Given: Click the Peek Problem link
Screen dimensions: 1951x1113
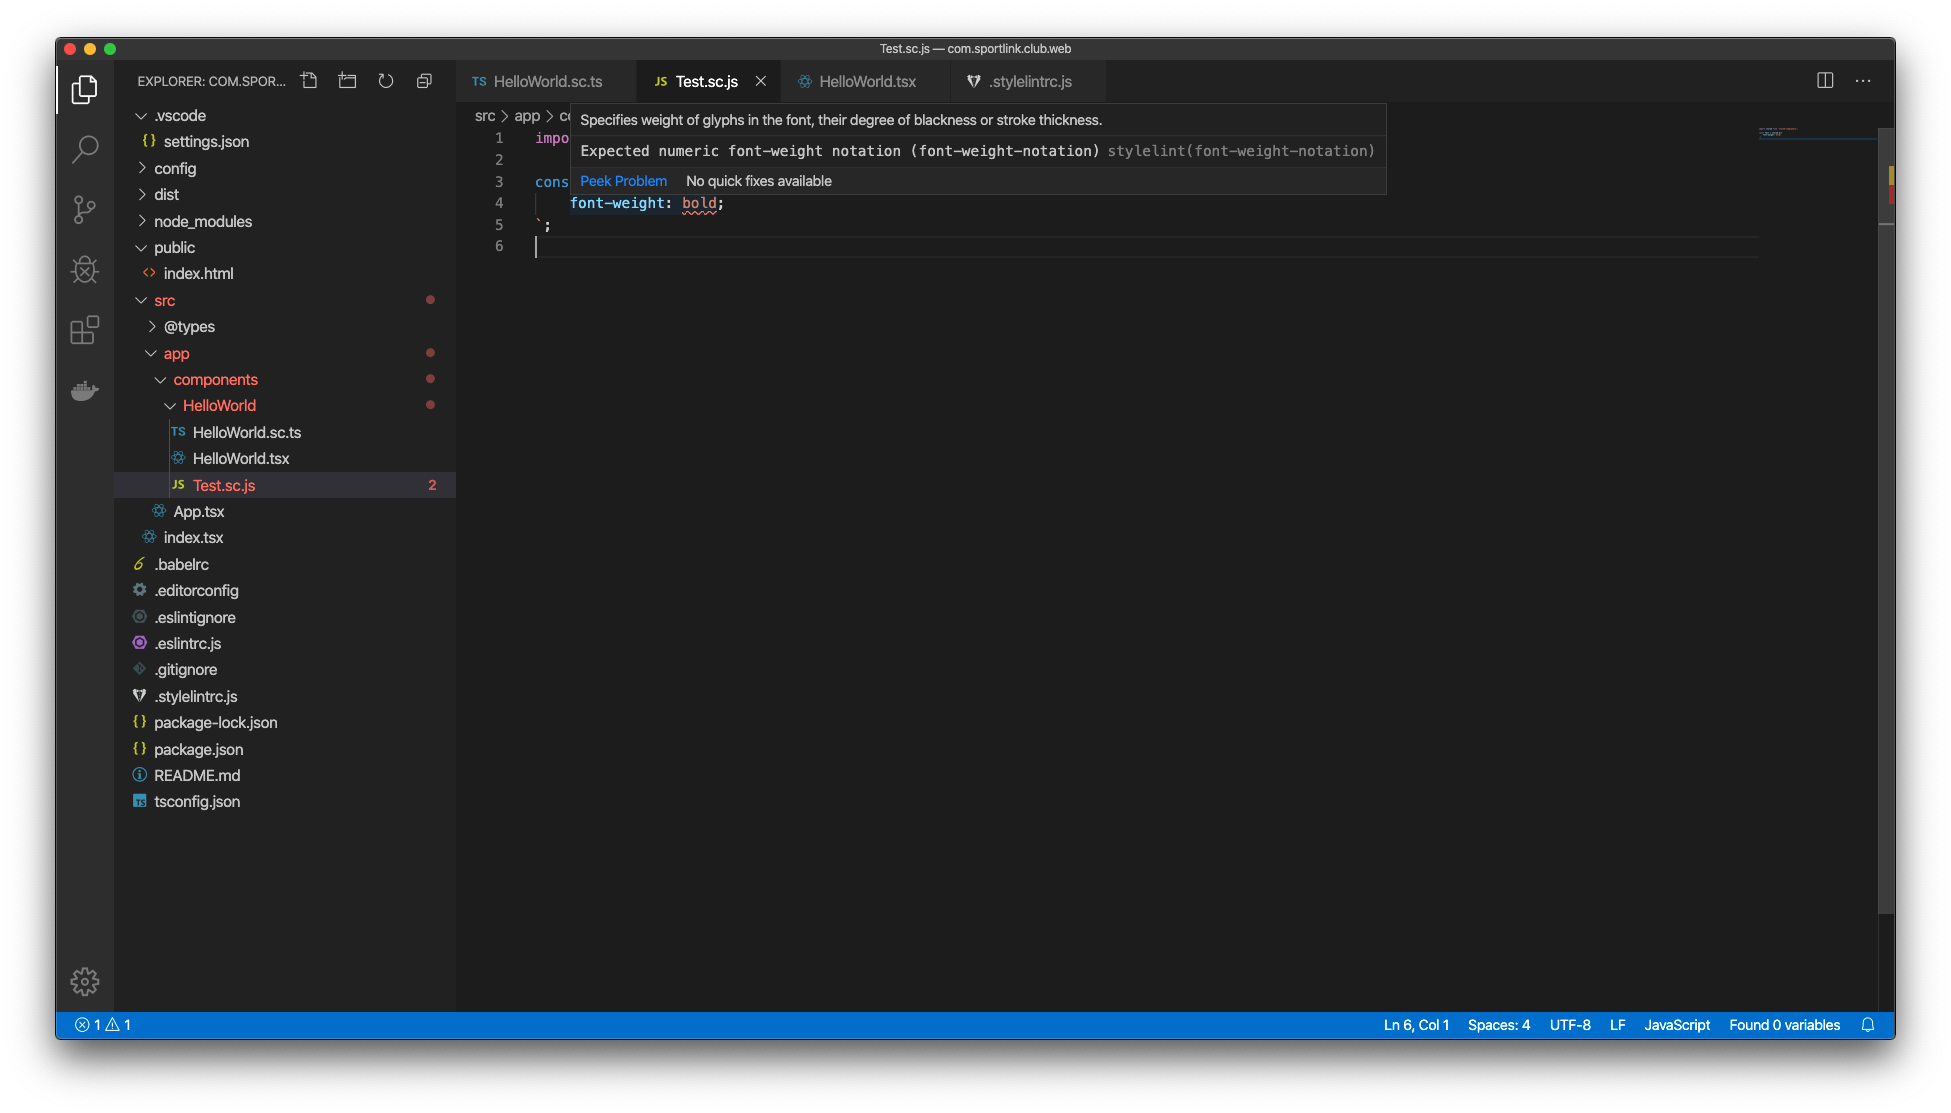Looking at the screenshot, I should pos(623,181).
